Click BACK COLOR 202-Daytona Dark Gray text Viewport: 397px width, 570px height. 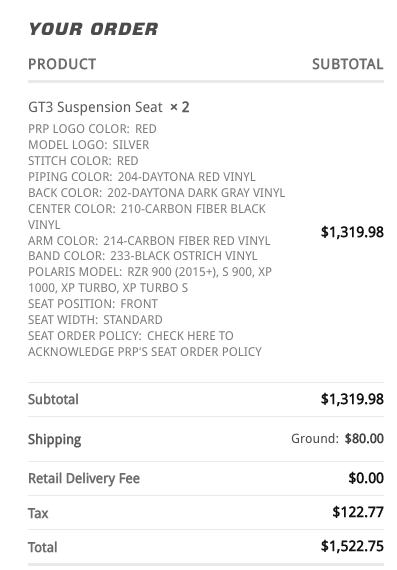coord(157,193)
